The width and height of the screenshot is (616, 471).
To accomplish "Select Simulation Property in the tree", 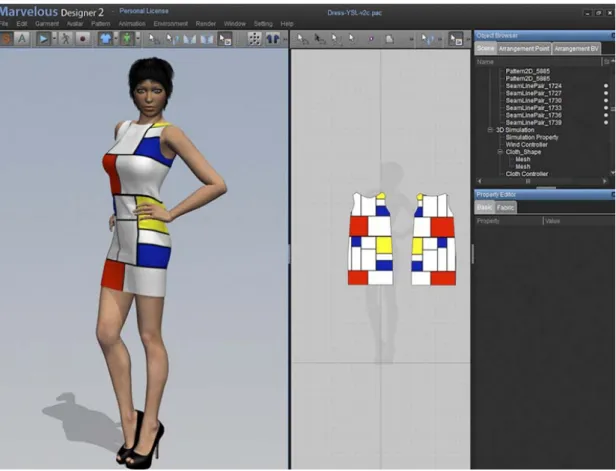I will click(x=532, y=137).
